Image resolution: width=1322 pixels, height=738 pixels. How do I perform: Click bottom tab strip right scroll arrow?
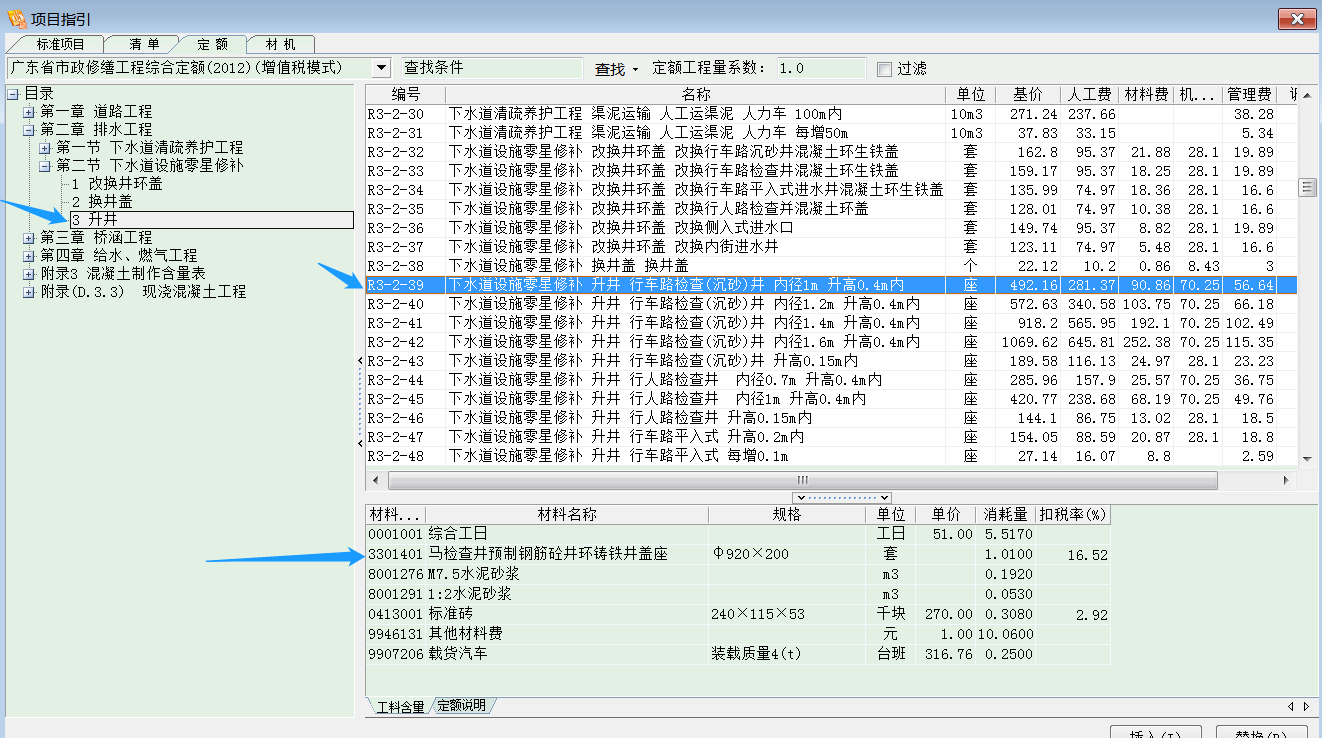pyautogui.click(x=1307, y=707)
